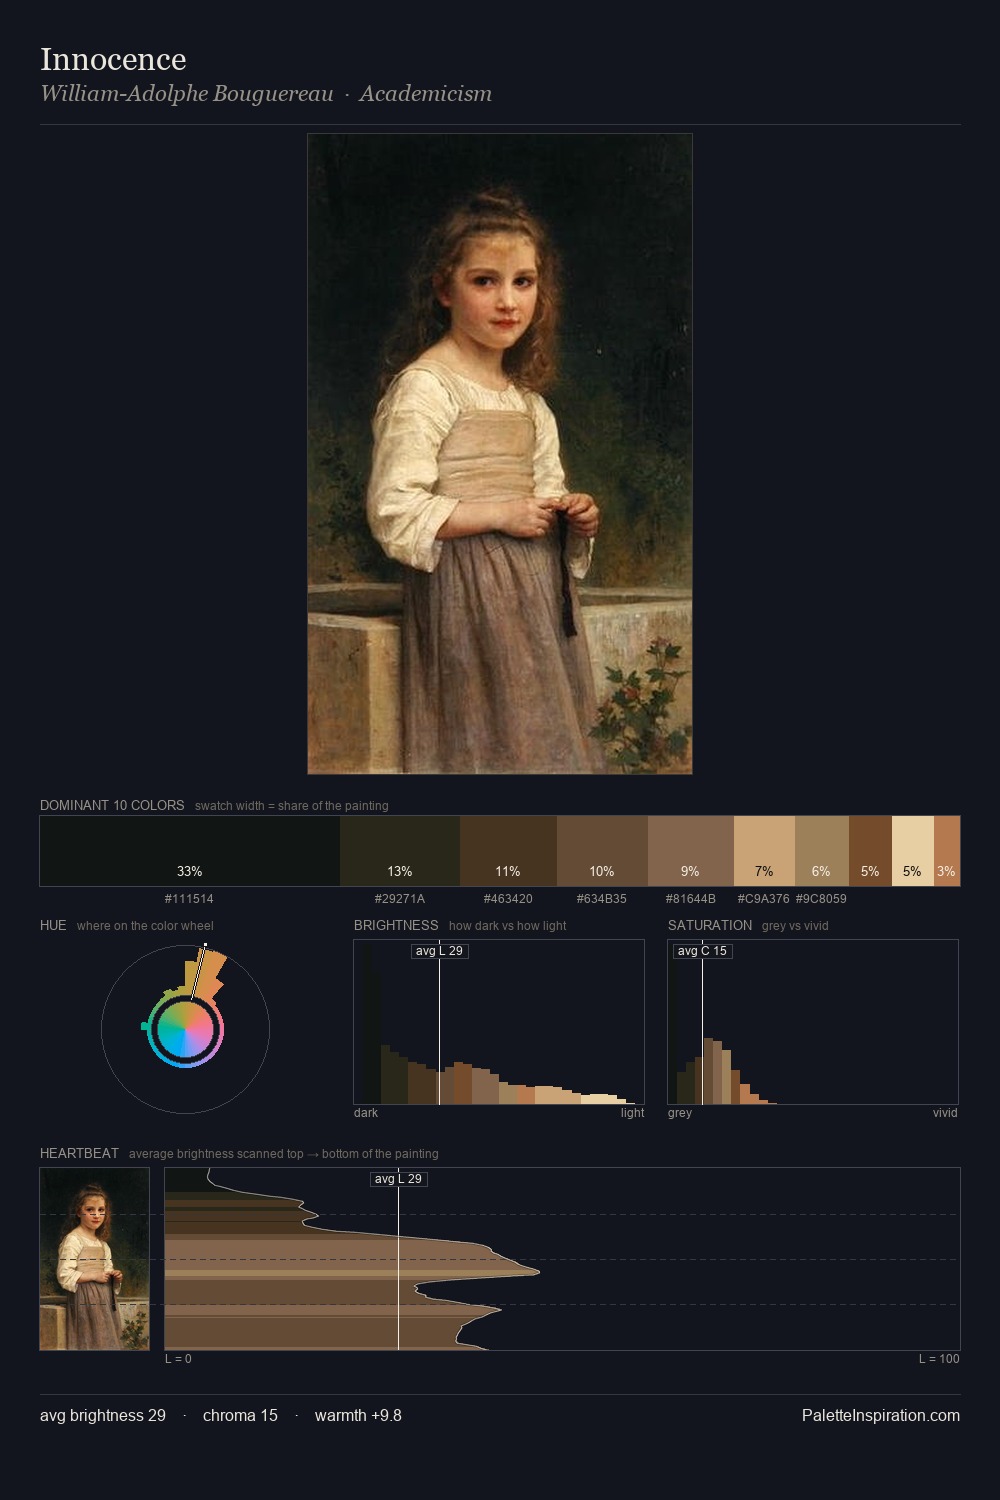
Task: Click the #111514 dark swatch at 33%
Action: 190,851
